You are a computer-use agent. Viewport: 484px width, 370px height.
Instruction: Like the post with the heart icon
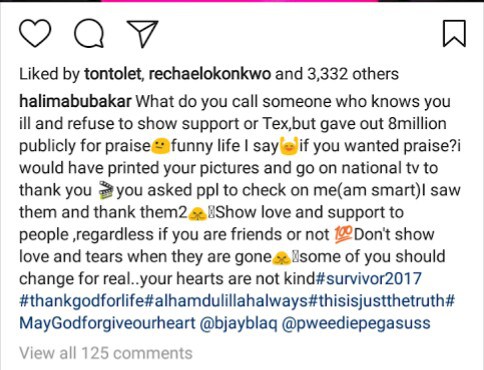[x=35, y=33]
